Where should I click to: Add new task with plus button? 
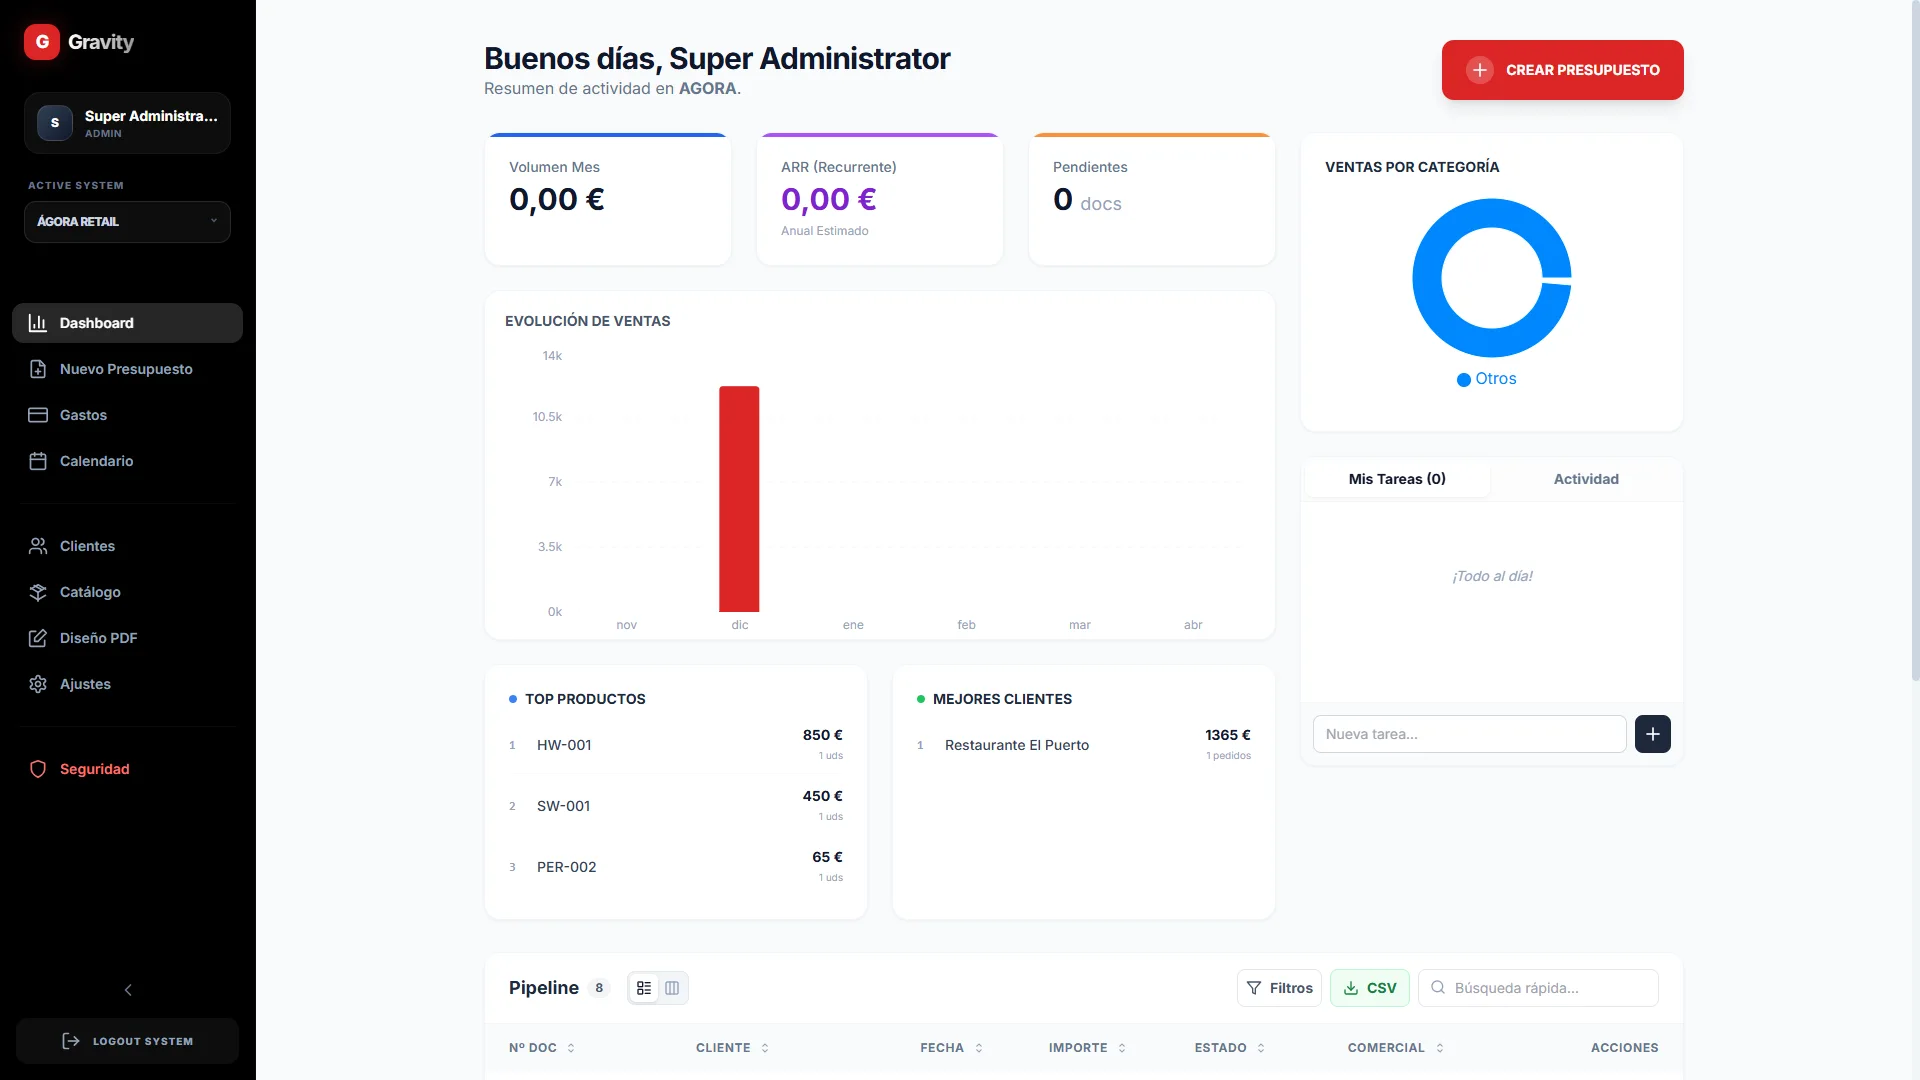pos(1652,734)
